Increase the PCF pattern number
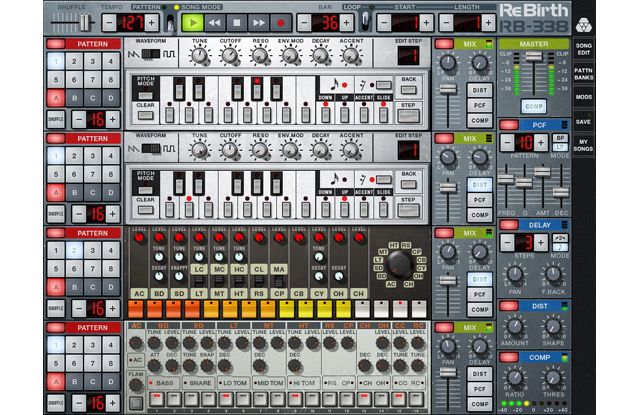Image resolution: width=640 pixels, height=415 pixels. click(x=541, y=143)
